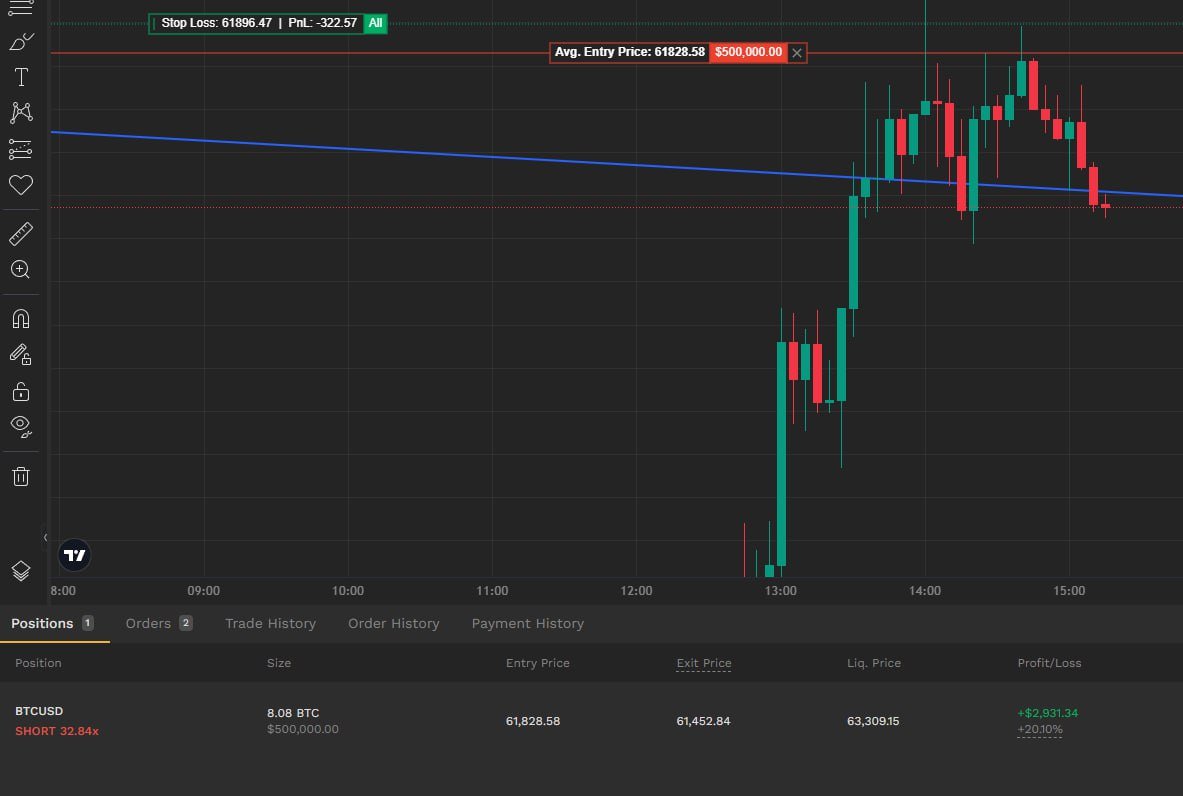This screenshot has width=1183, height=796.
Task: Open the XABCD pattern tools
Action: (21, 112)
